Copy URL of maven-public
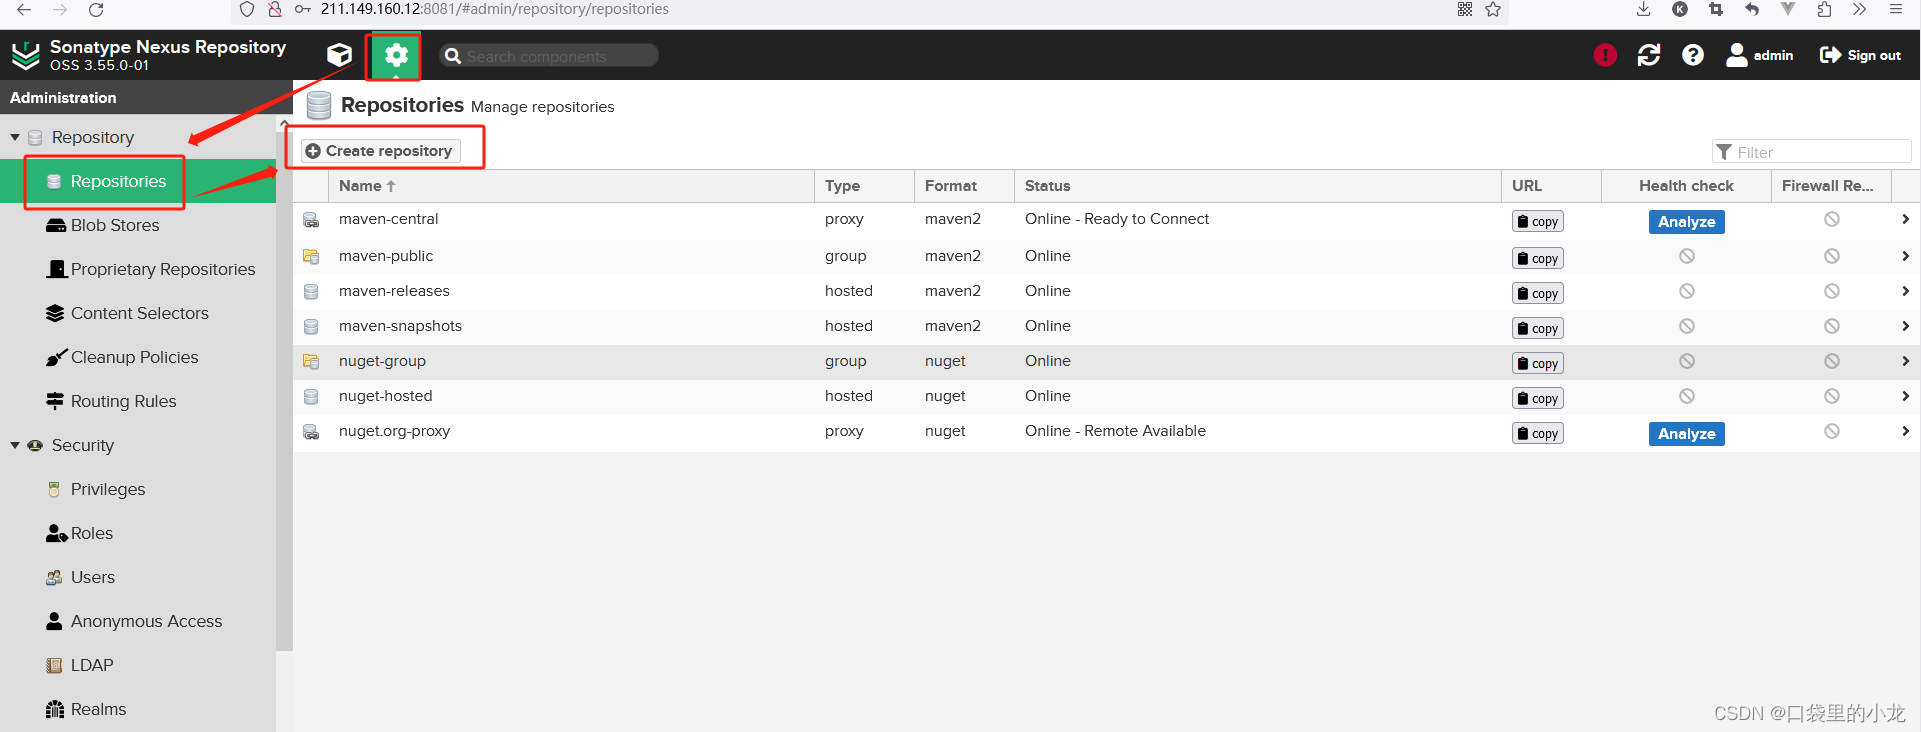1921x732 pixels. coord(1537,258)
